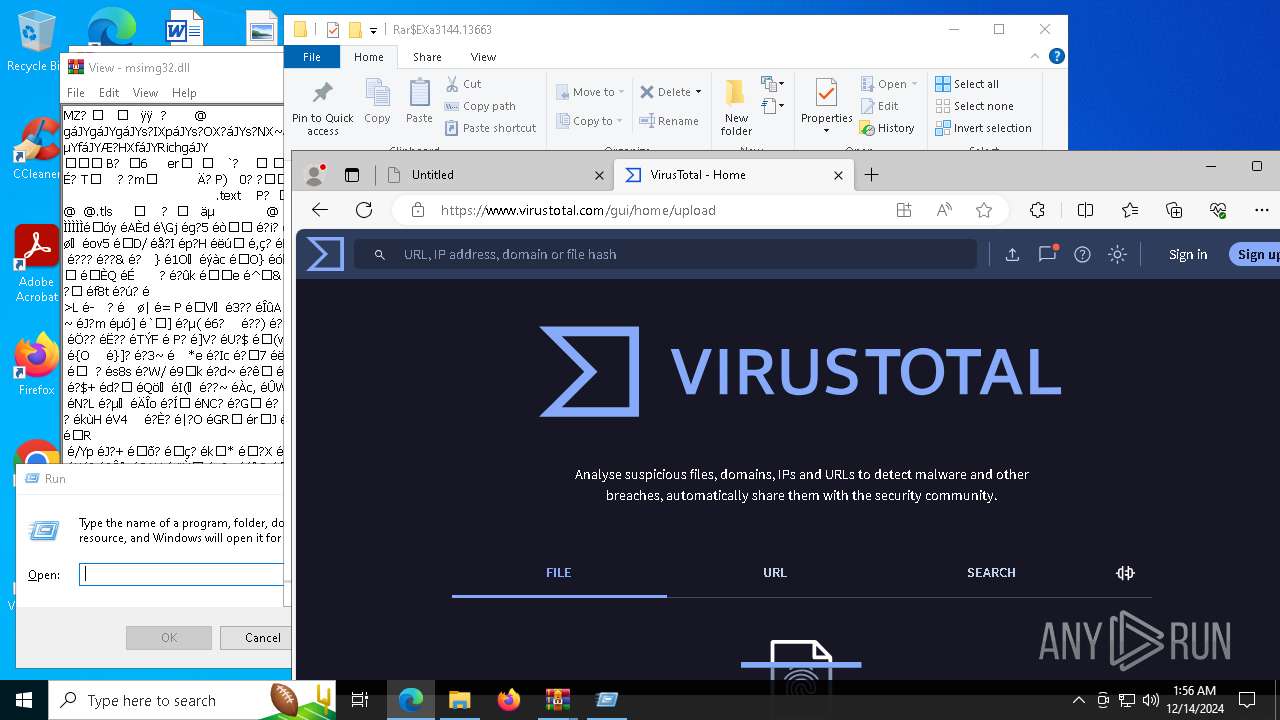
Task: Open the Explorer File tab
Action: (x=312, y=57)
